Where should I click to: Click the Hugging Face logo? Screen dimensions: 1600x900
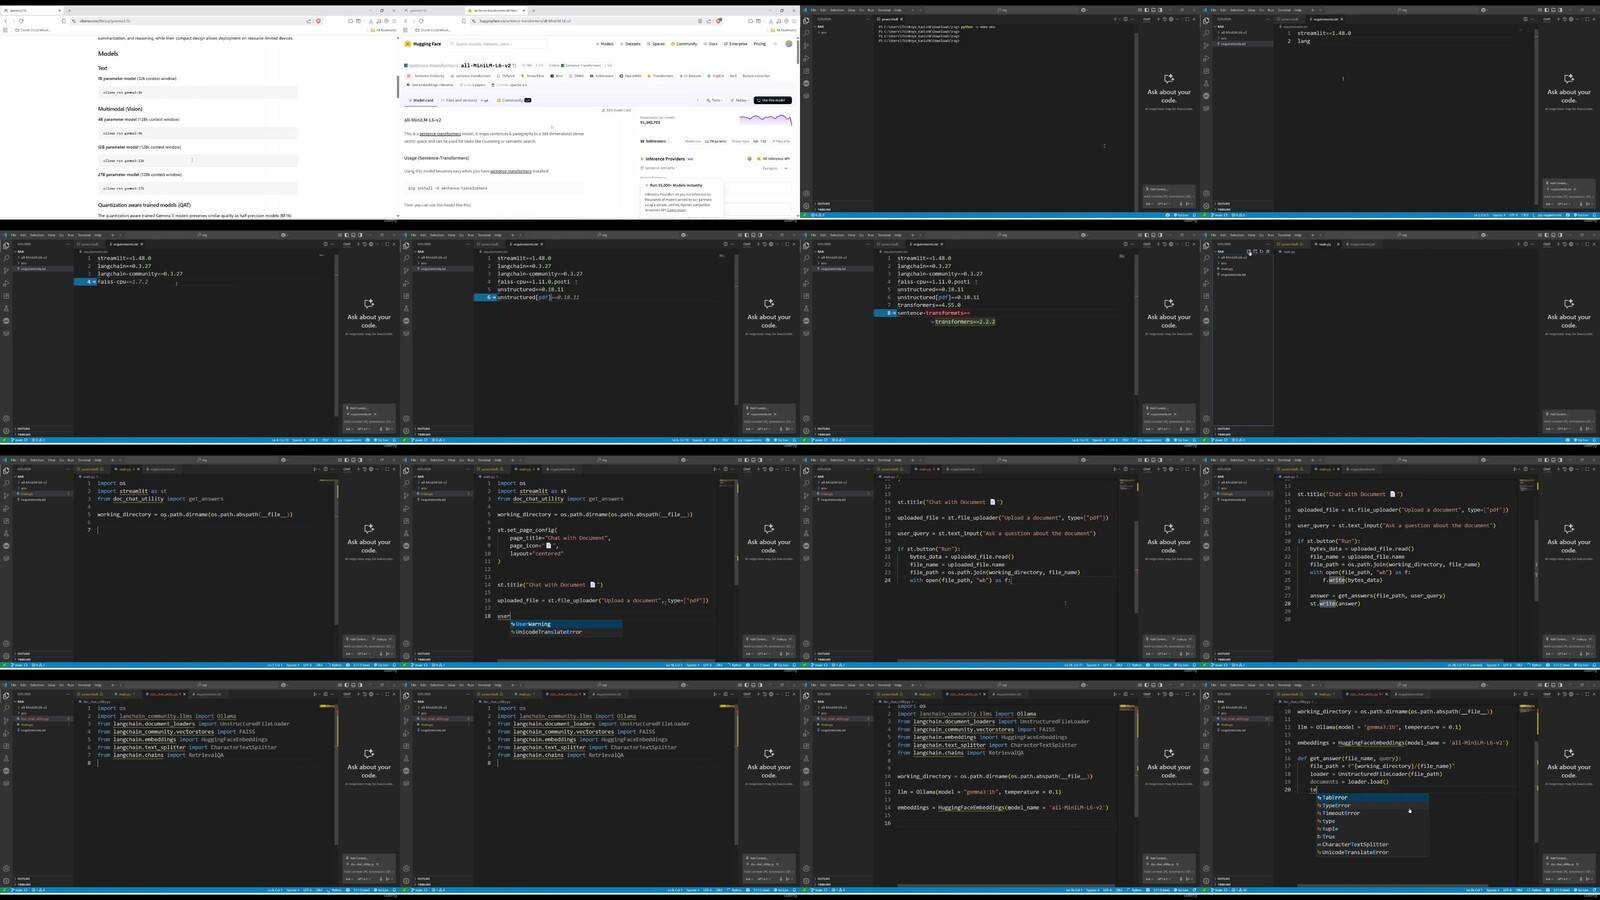click(424, 44)
